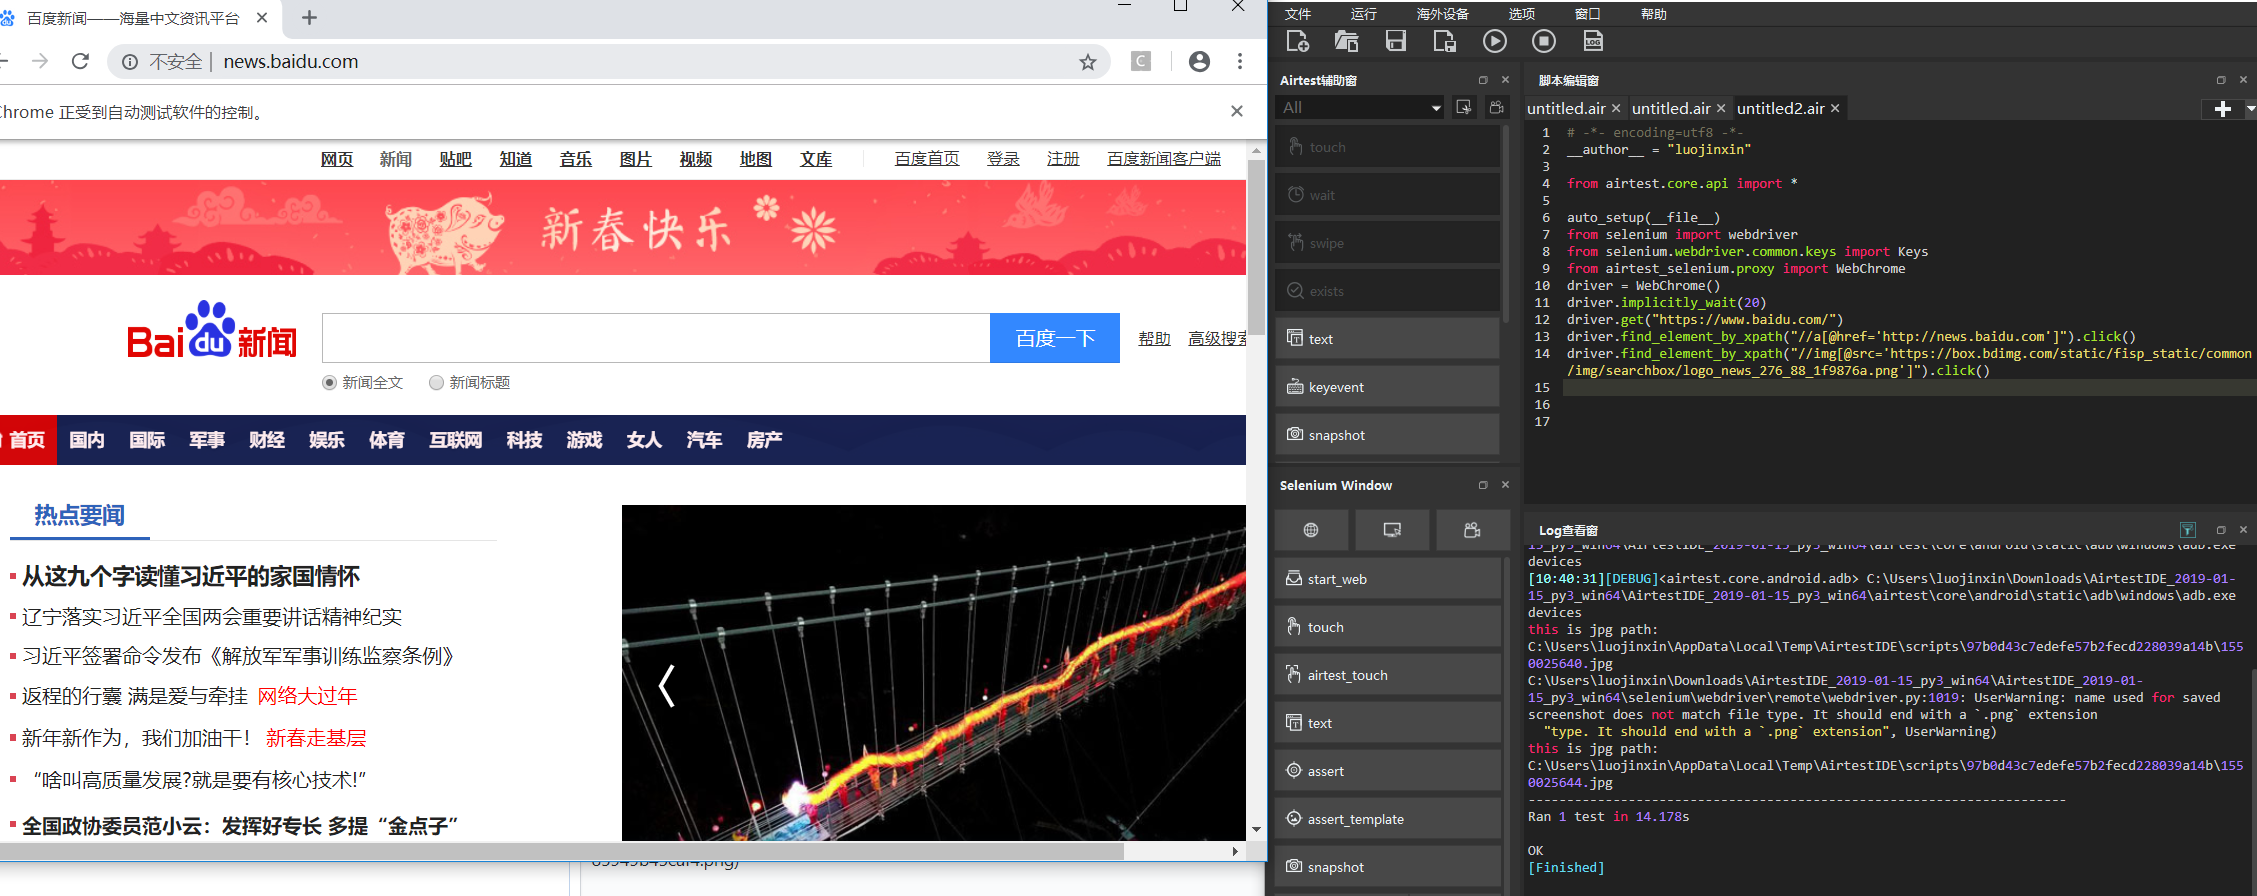This screenshot has width=2257, height=896.
Task: Click the Log viewer filter icon
Action: pyautogui.click(x=2188, y=530)
